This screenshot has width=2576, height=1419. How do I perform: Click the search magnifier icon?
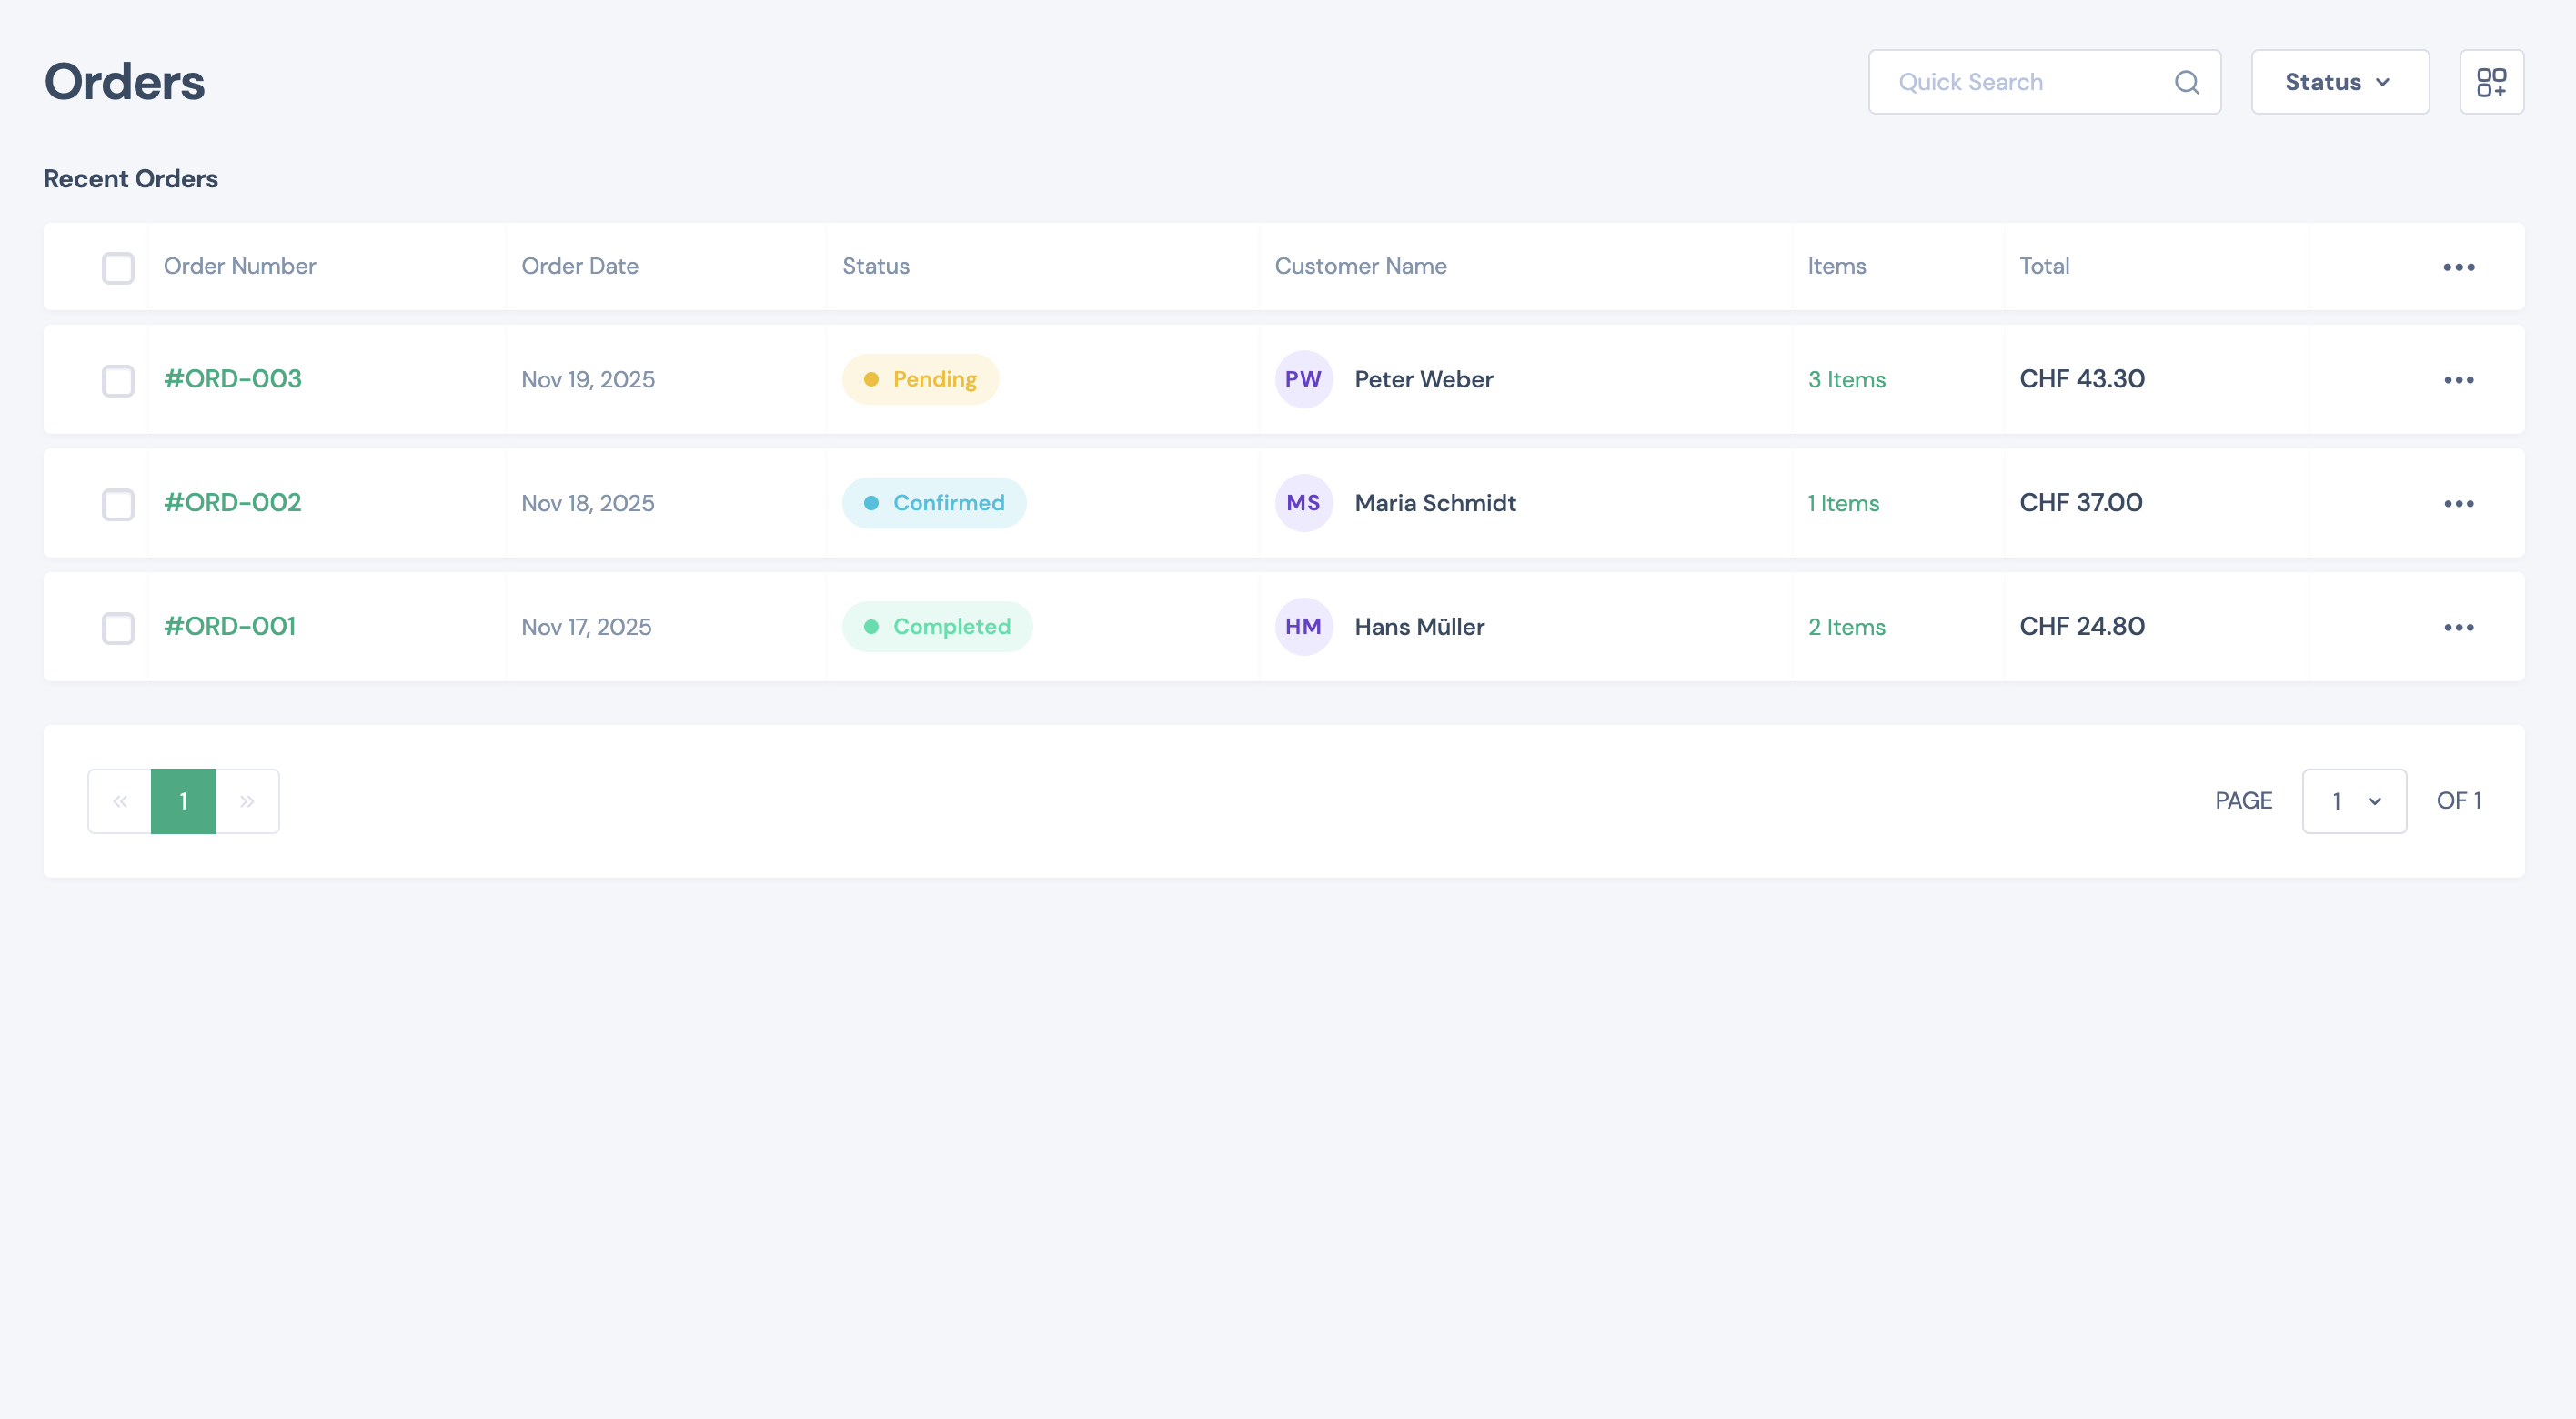pos(2187,82)
